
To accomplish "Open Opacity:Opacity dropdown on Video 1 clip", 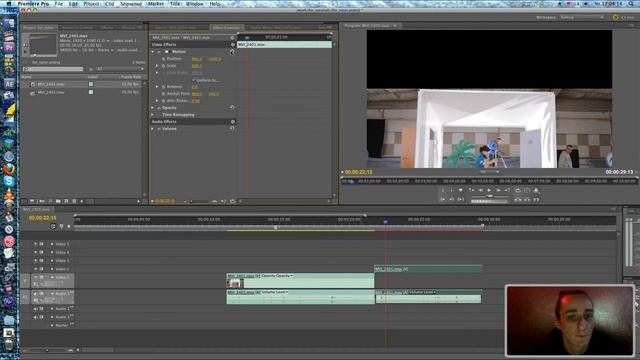I will click(x=276, y=276).
